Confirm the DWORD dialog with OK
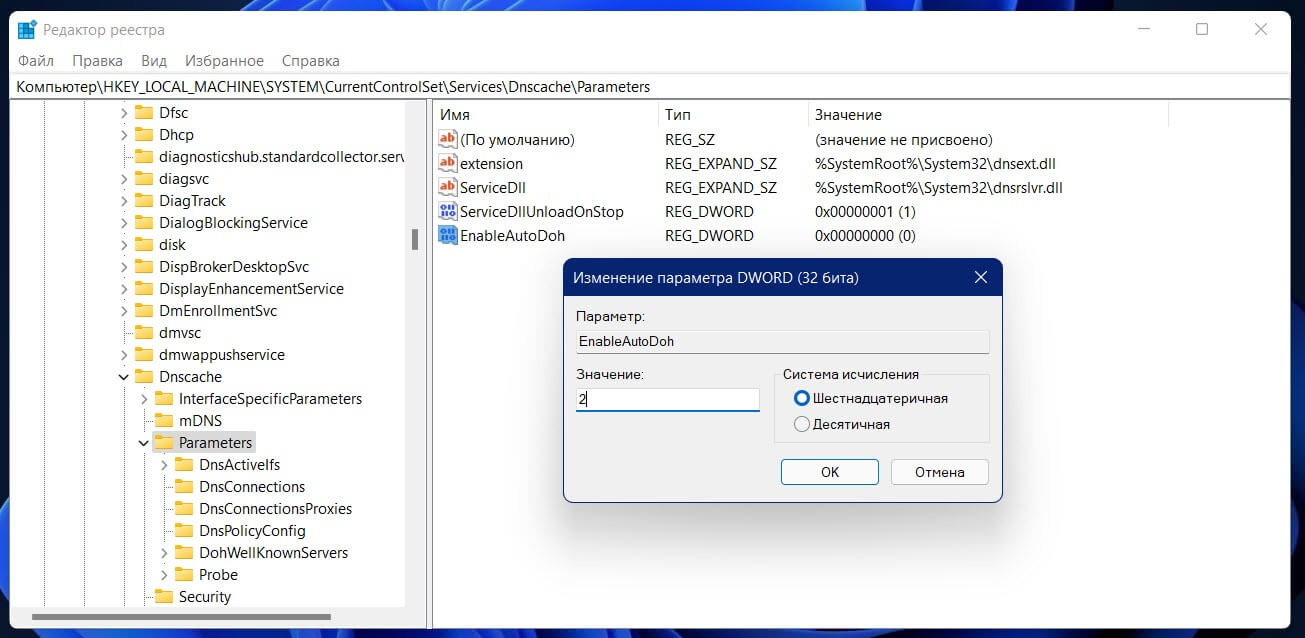 pos(830,472)
